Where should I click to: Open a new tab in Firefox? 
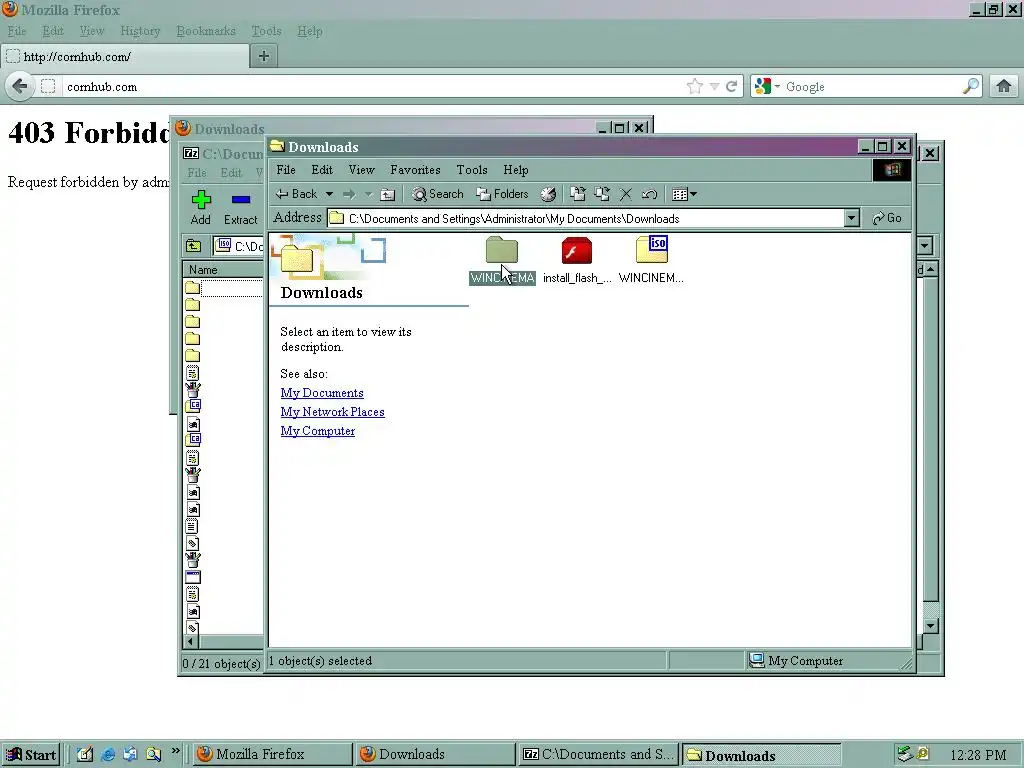tap(264, 56)
